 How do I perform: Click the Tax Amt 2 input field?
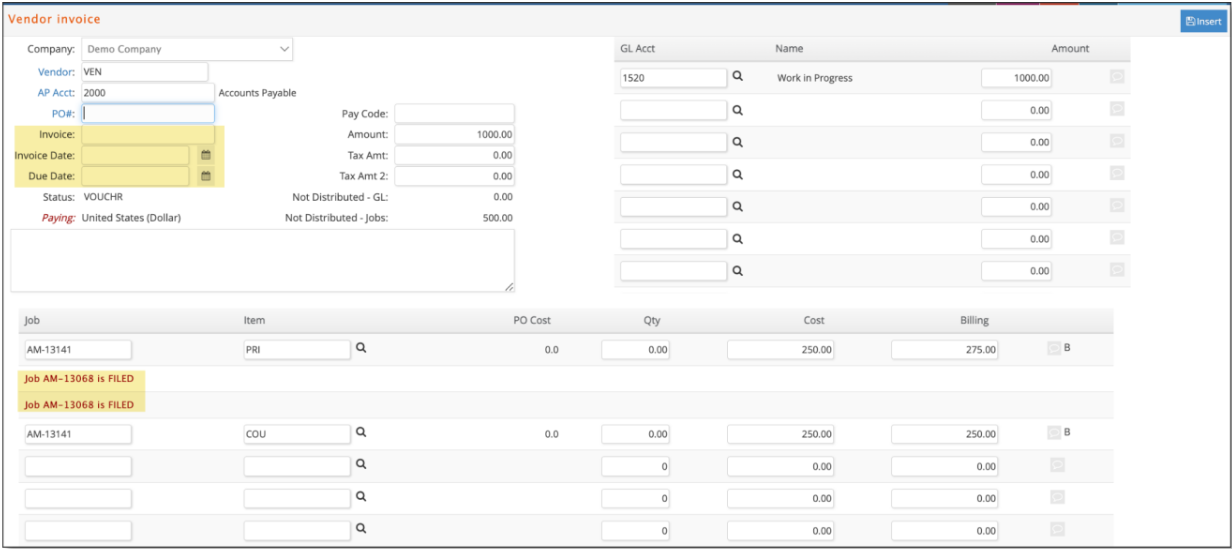click(454, 176)
